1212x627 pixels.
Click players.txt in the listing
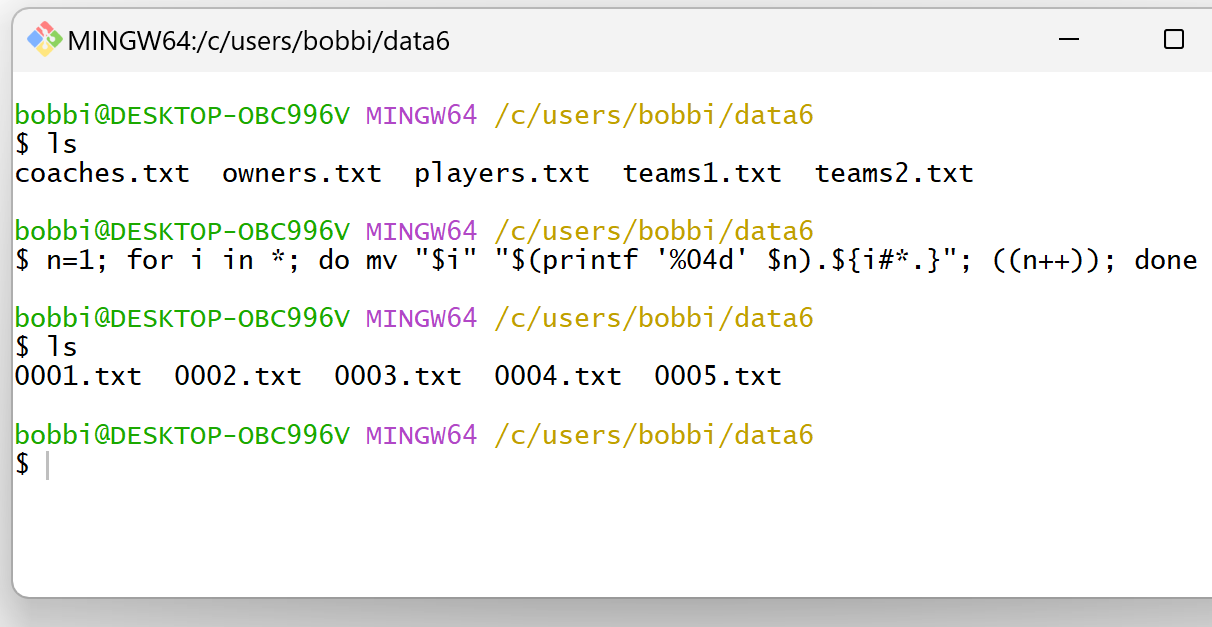click(x=502, y=175)
